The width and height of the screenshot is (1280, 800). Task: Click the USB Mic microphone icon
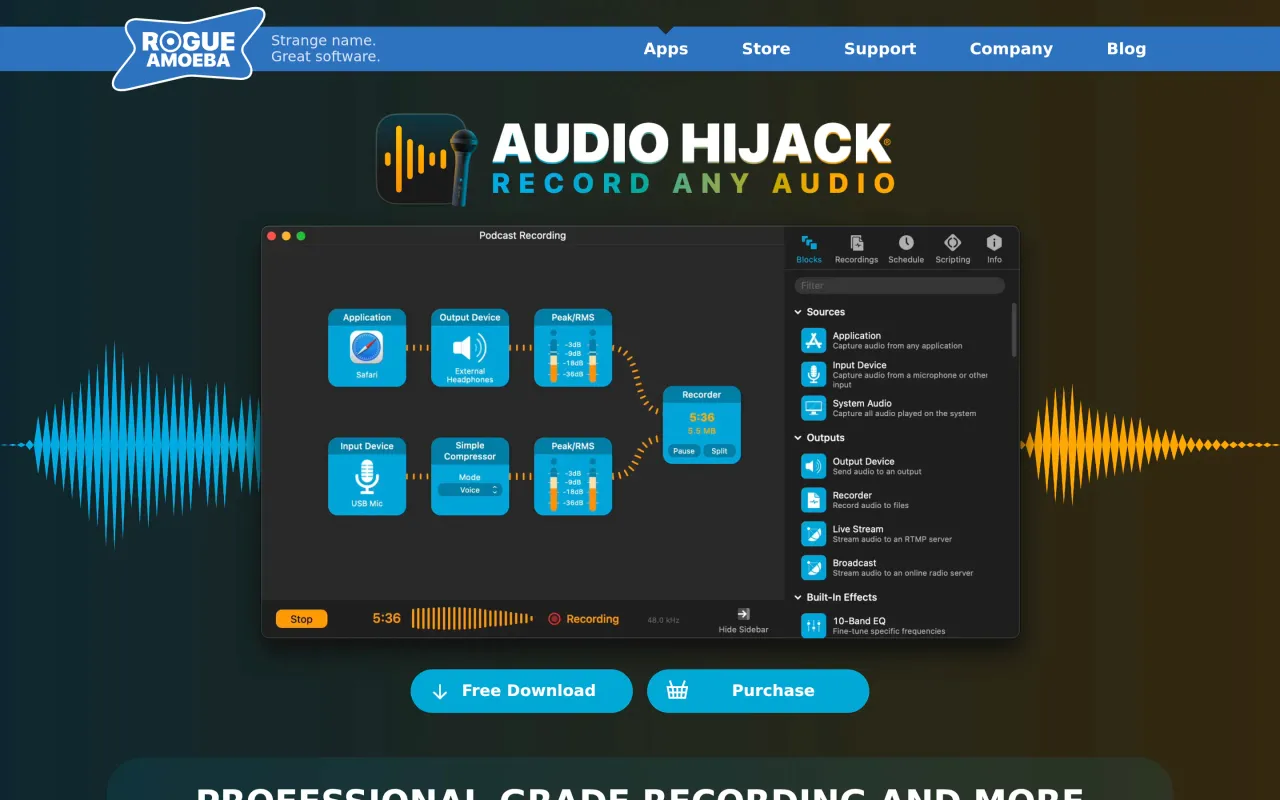coord(367,477)
